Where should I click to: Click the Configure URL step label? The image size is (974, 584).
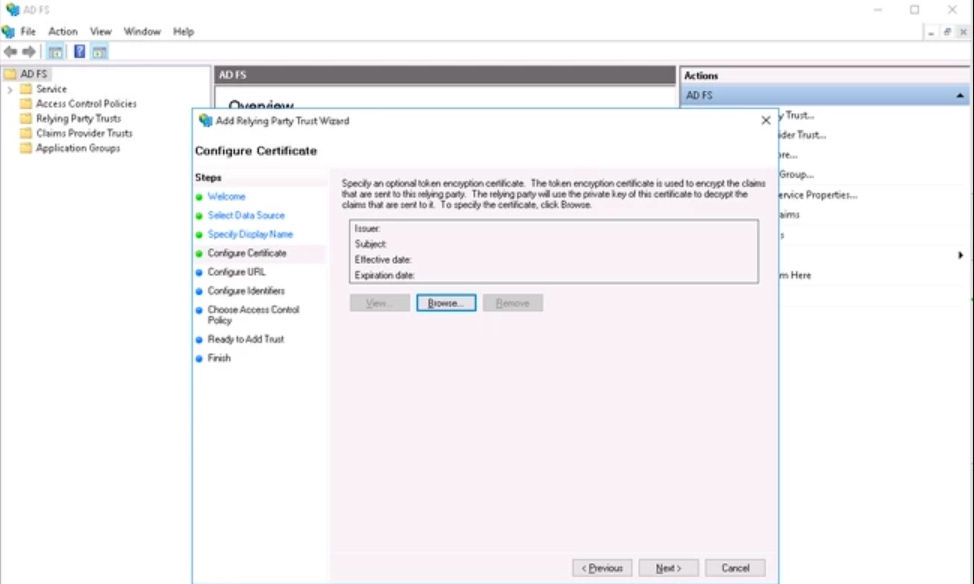point(237,271)
